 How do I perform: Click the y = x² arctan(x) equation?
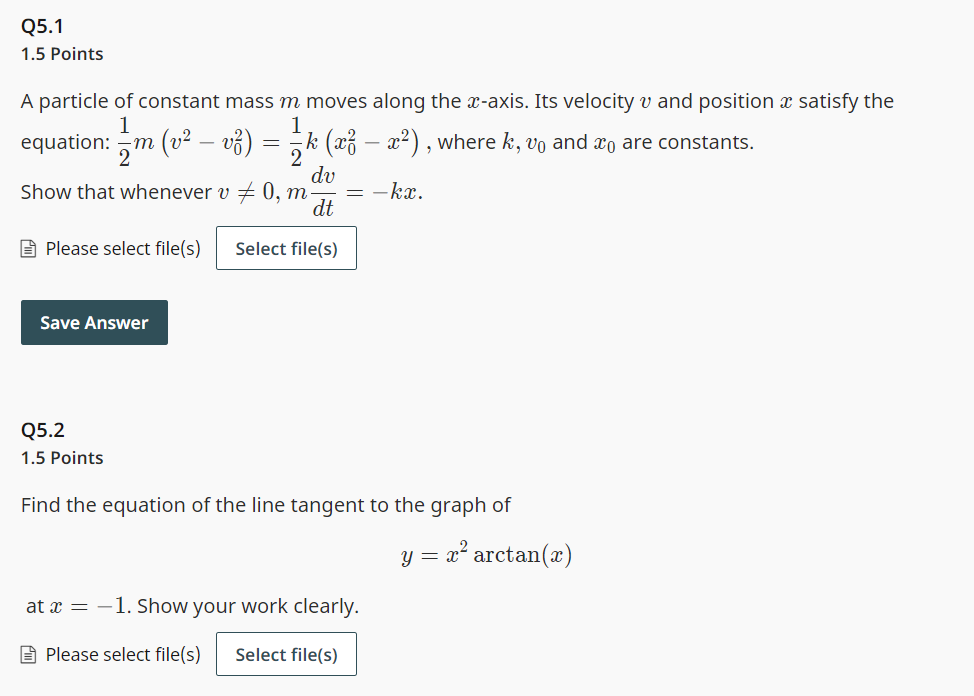click(x=487, y=555)
